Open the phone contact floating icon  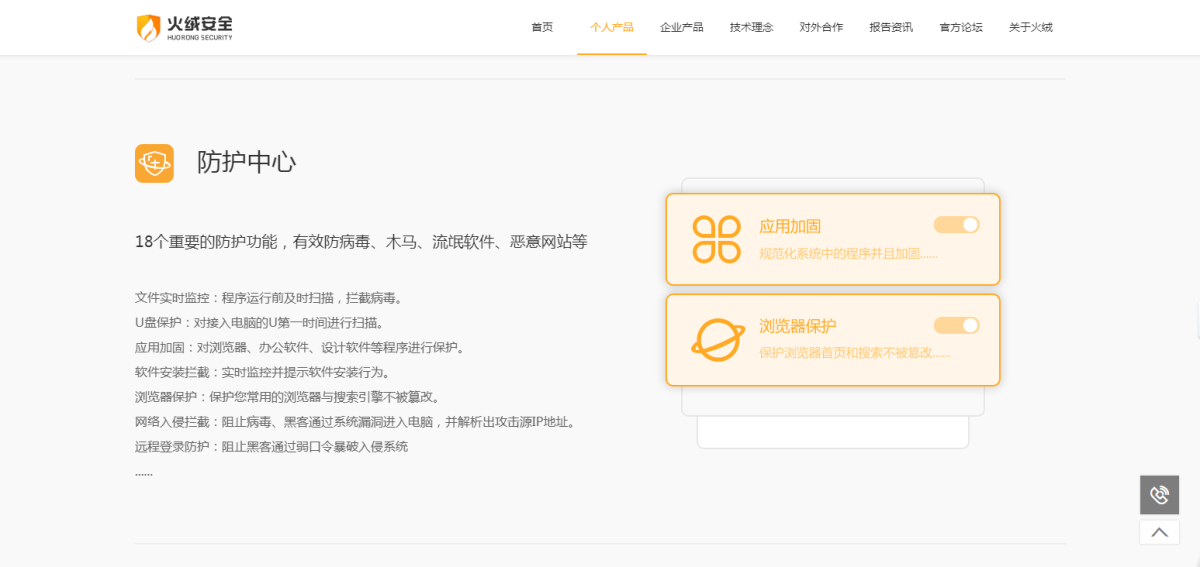click(1159, 494)
